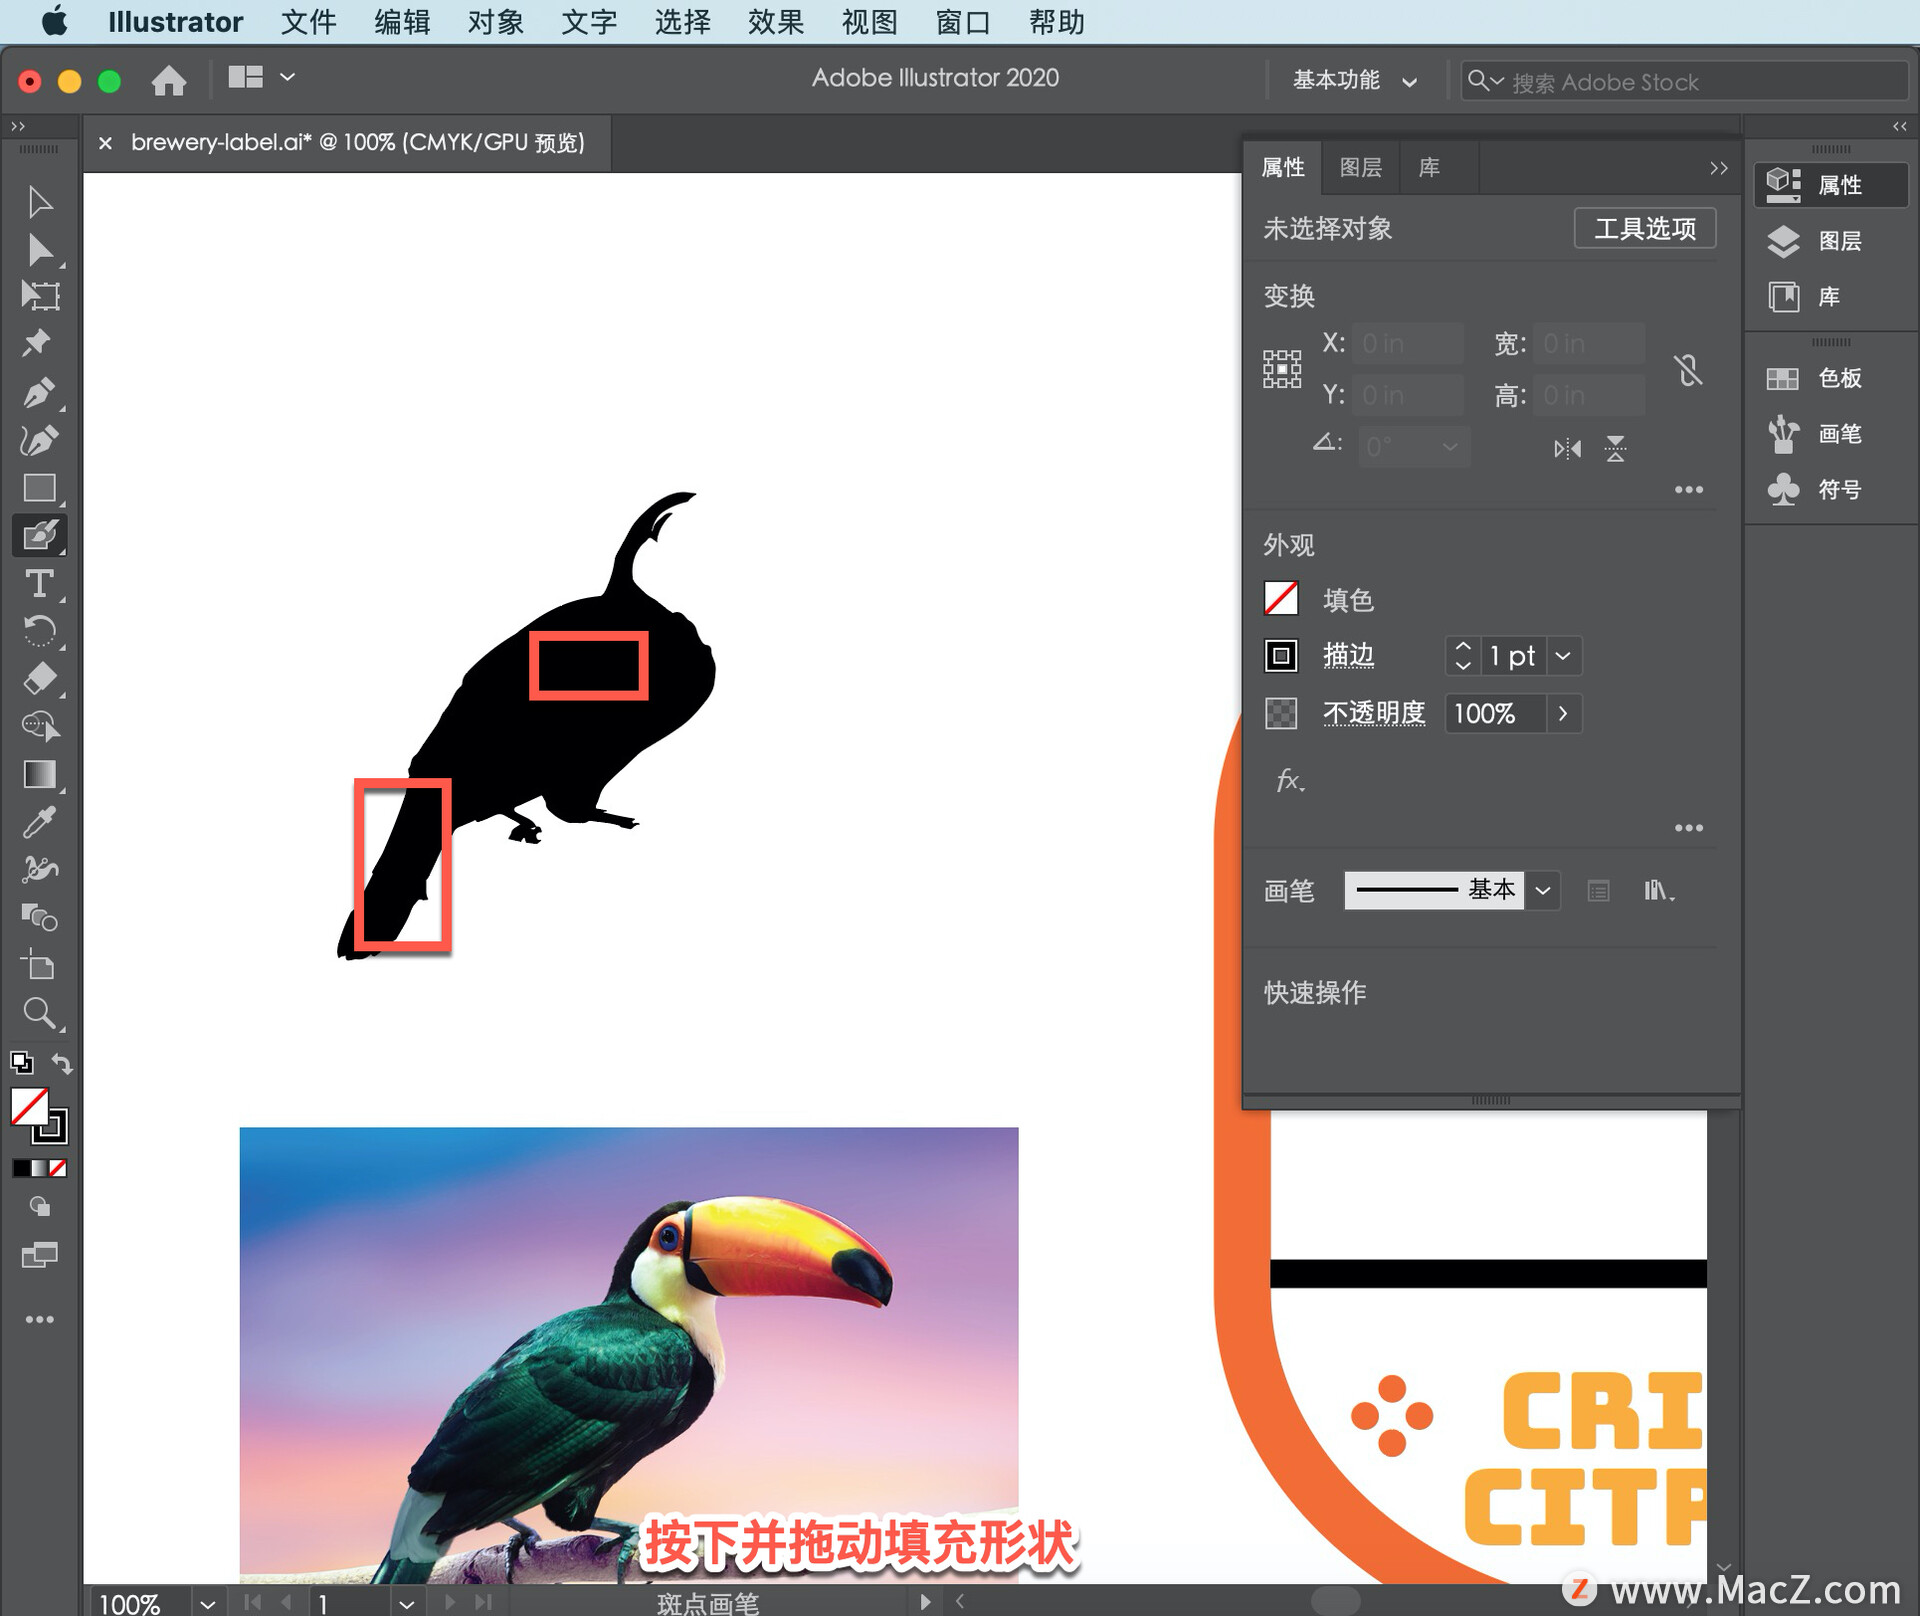
Task: Open the brush definition dropdown
Action: coord(1543,890)
